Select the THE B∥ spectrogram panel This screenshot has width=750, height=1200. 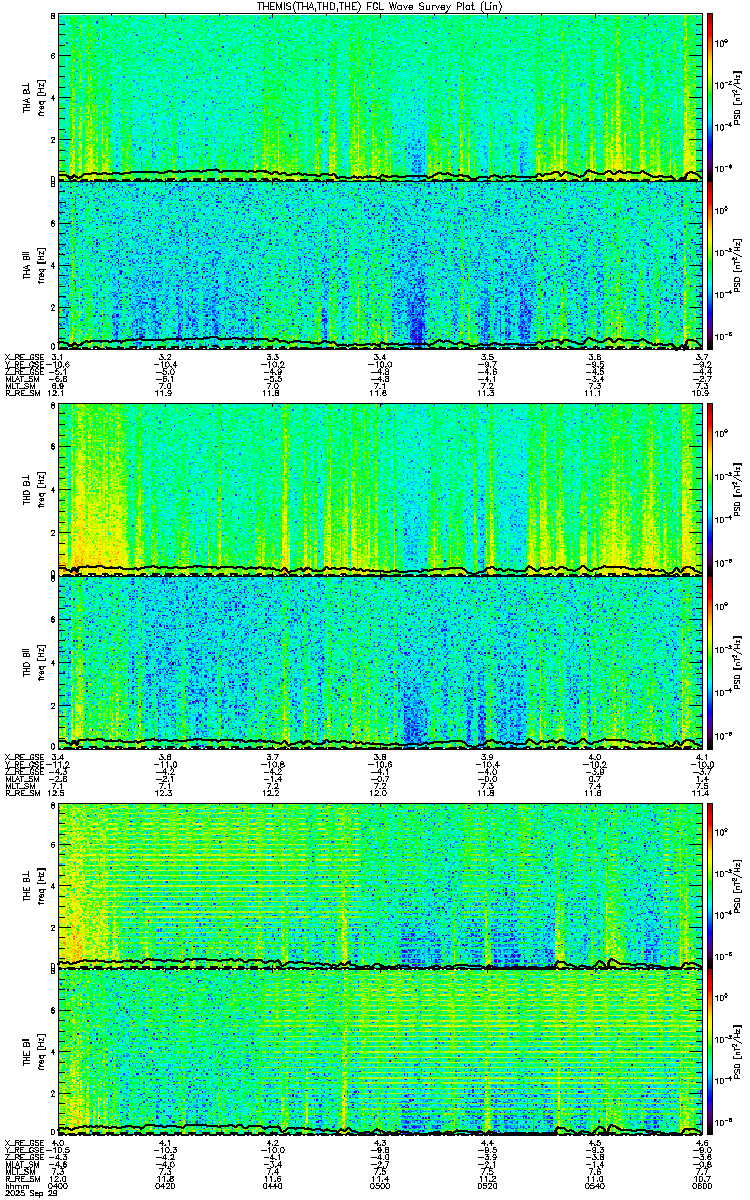(380, 1053)
